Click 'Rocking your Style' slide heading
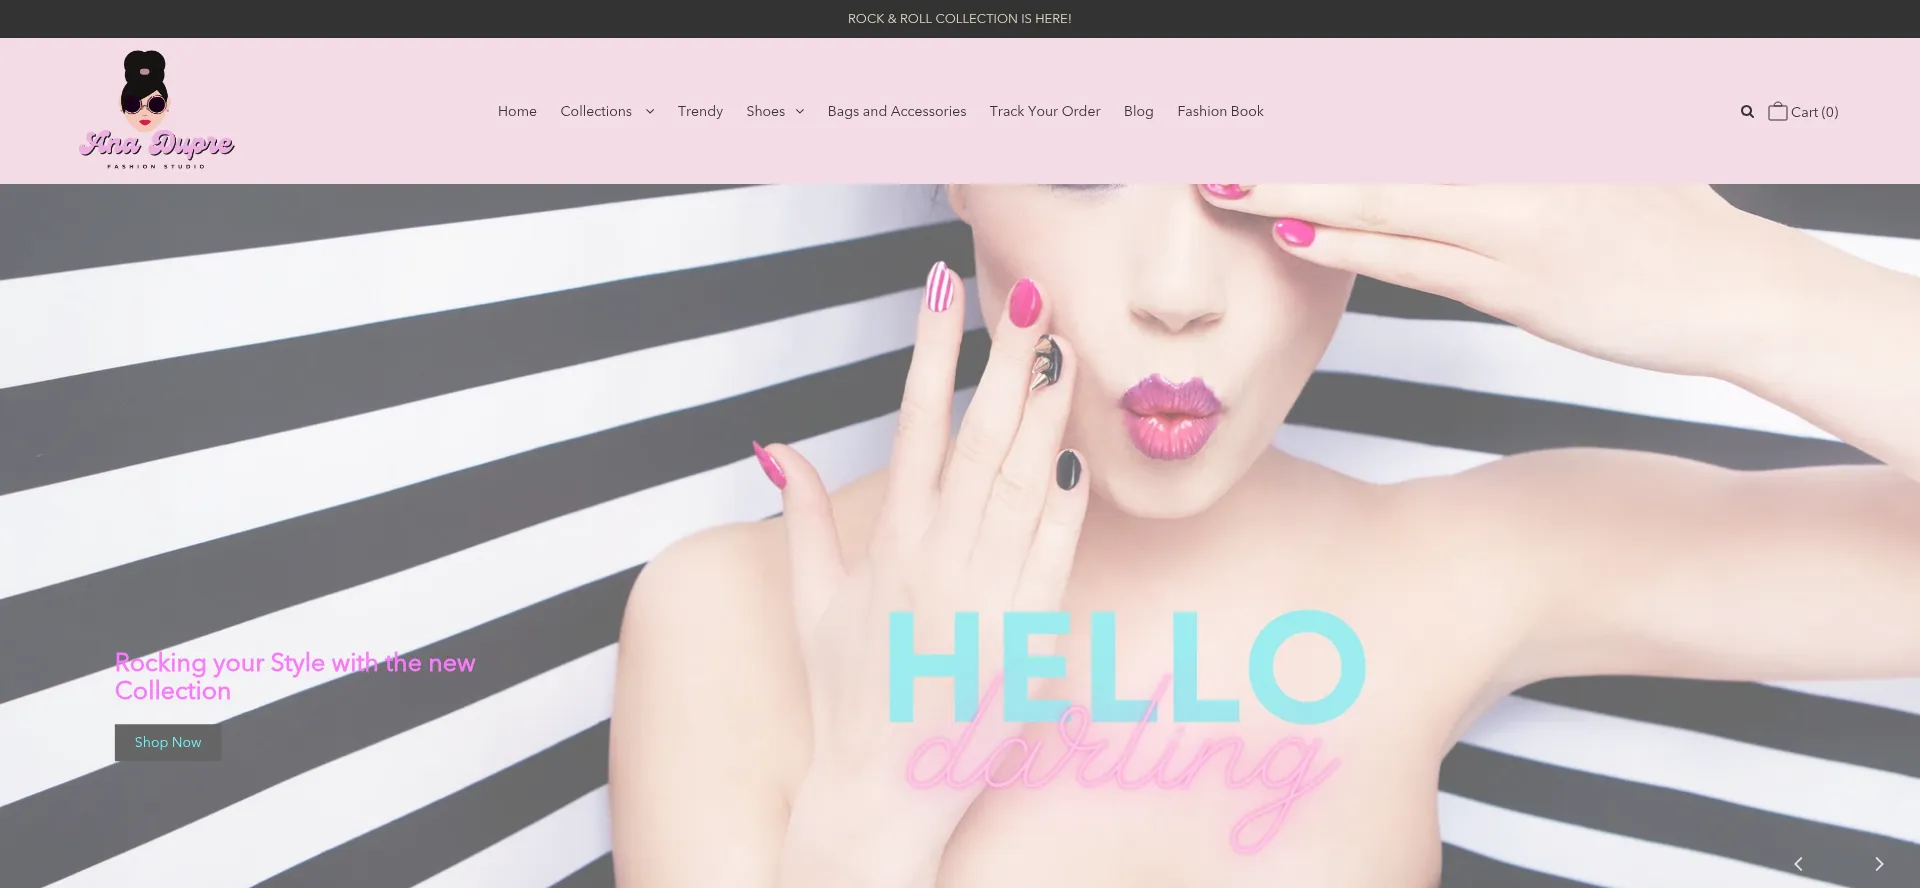 pyautogui.click(x=295, y=677)
